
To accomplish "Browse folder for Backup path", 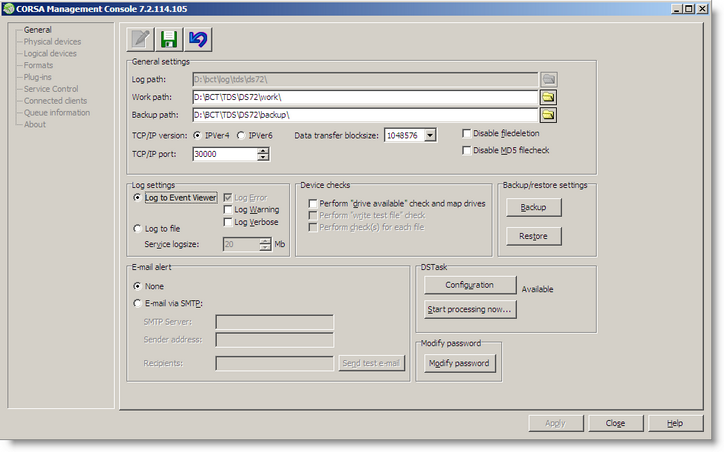I will (549, 115).
